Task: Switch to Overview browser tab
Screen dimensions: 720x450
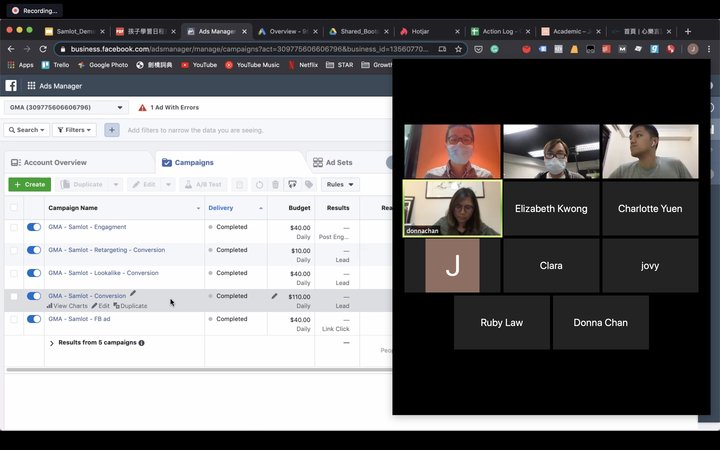Action: (x=287, y=31)
